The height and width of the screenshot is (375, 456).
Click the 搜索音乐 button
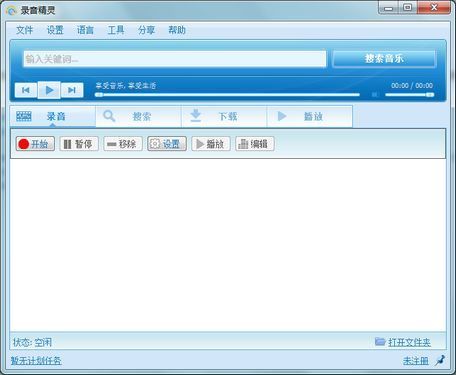click(384, 59)
